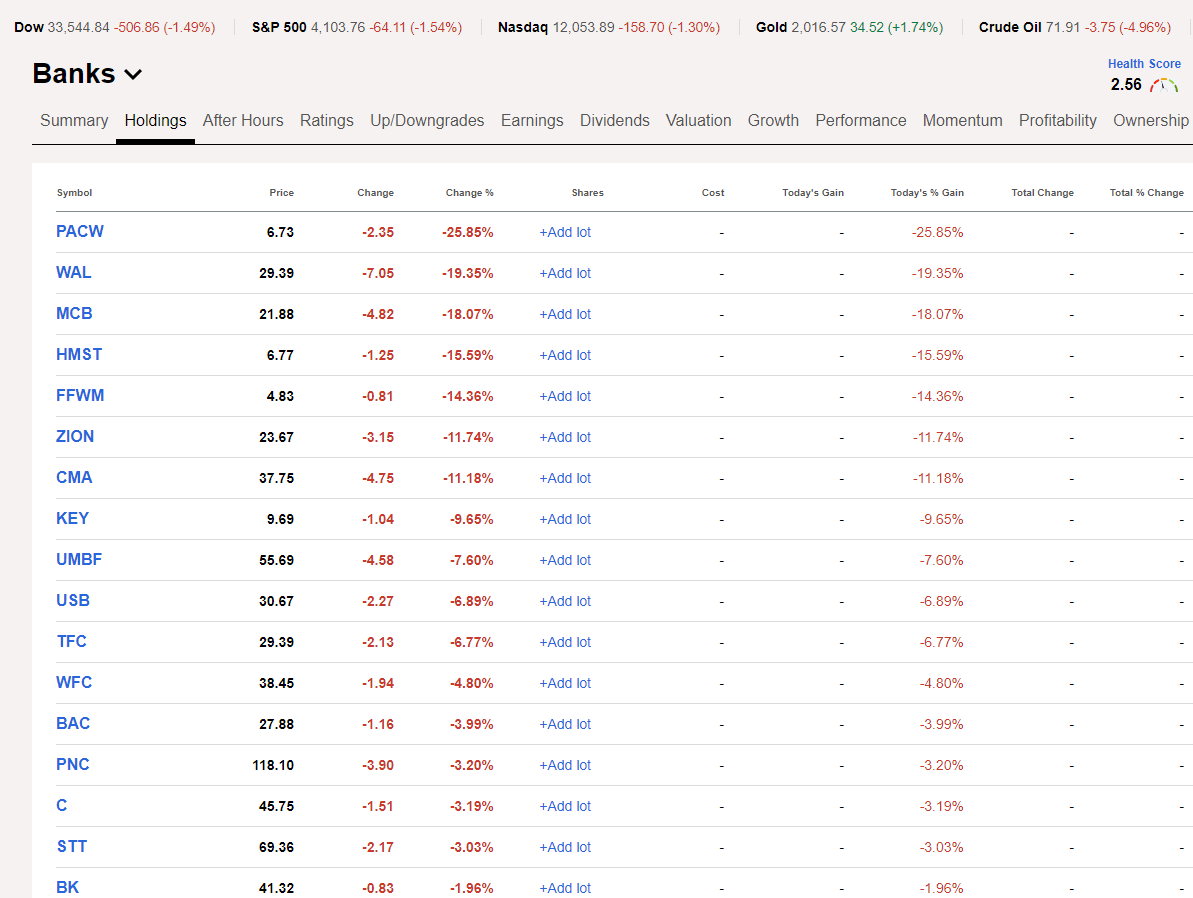
Task: Add a lot for FFWM
Action: (x=565, y=396)
